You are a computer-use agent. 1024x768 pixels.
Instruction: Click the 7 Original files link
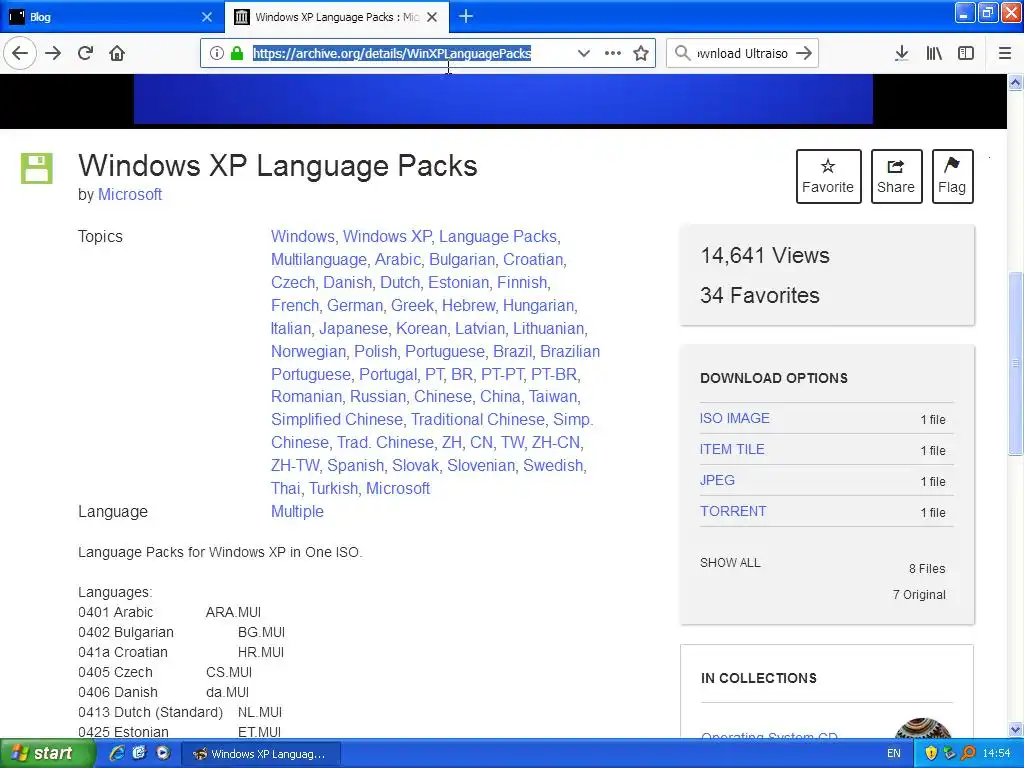[919, 594]
